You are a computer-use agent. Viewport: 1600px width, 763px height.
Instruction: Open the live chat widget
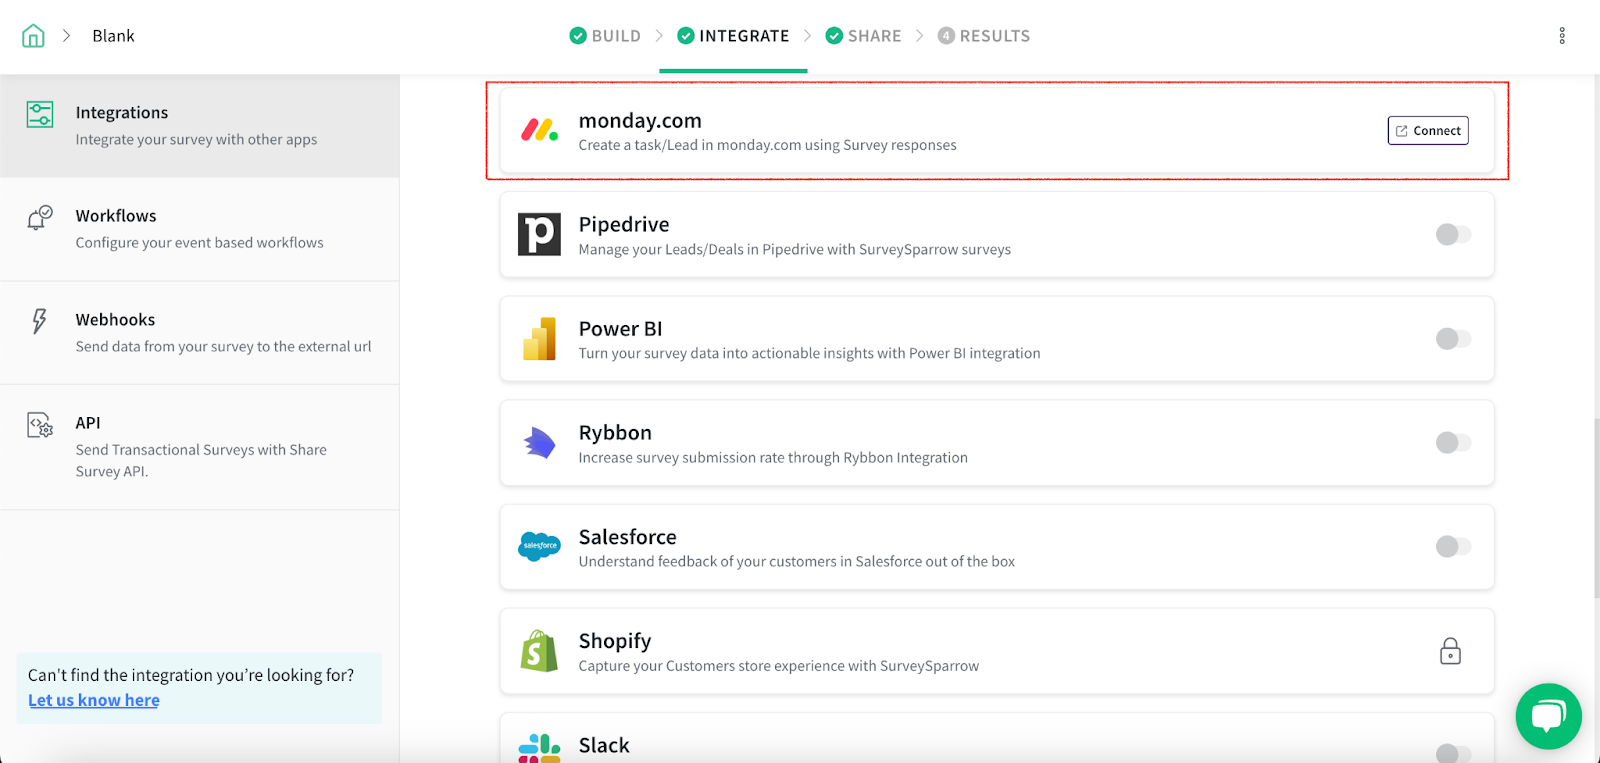(x=1548, y=716)
